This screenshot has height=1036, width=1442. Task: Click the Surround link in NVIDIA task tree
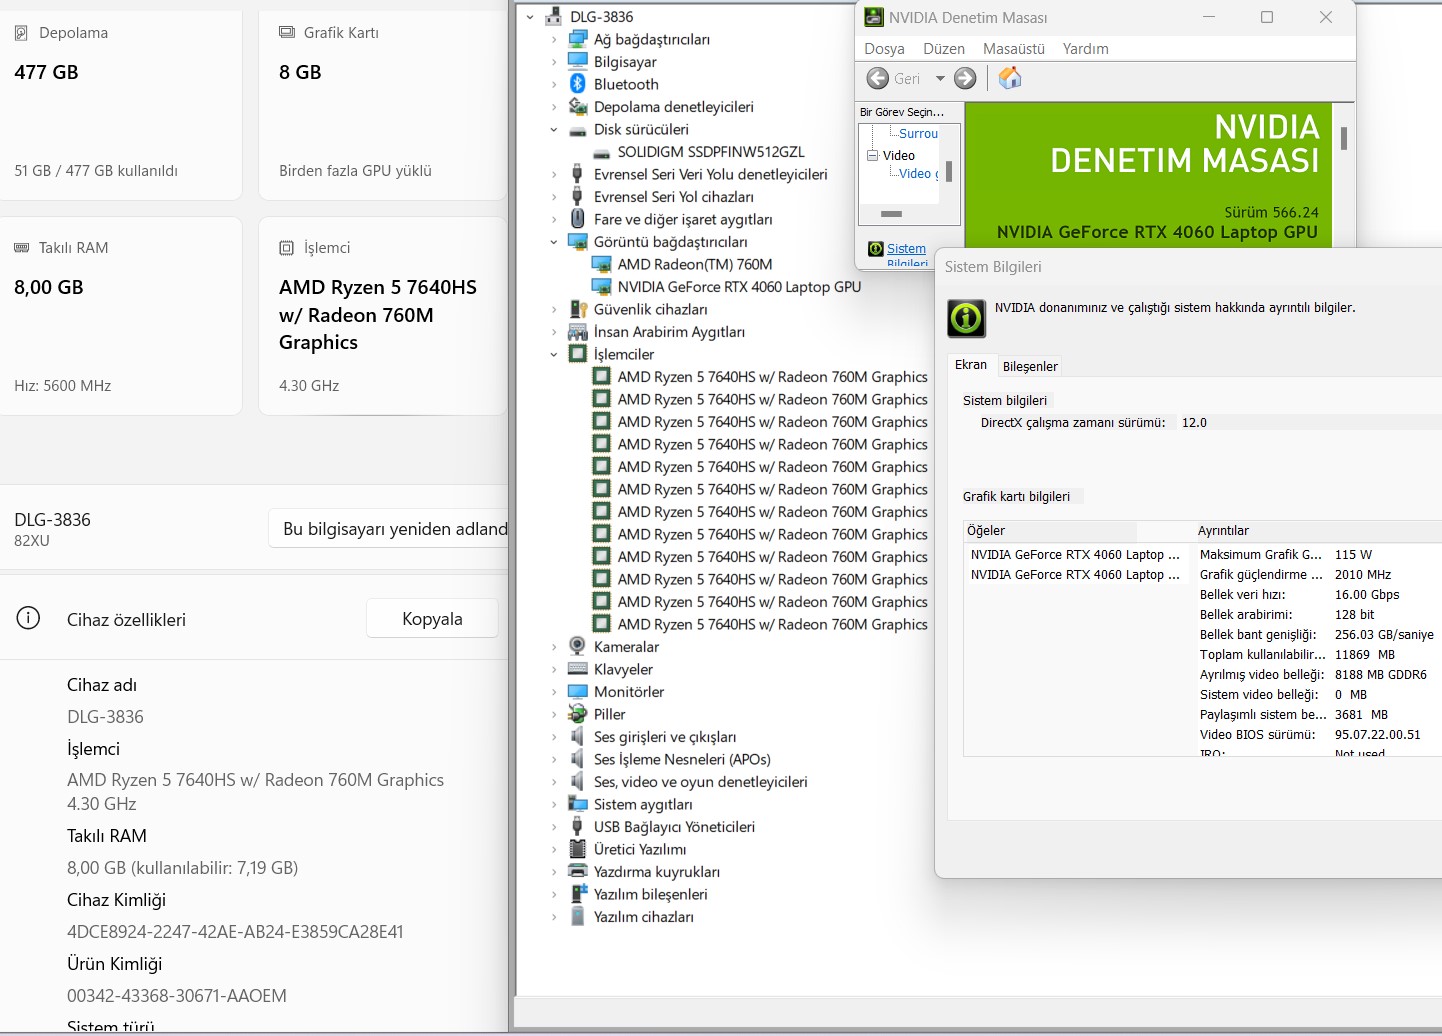point(918,133)
